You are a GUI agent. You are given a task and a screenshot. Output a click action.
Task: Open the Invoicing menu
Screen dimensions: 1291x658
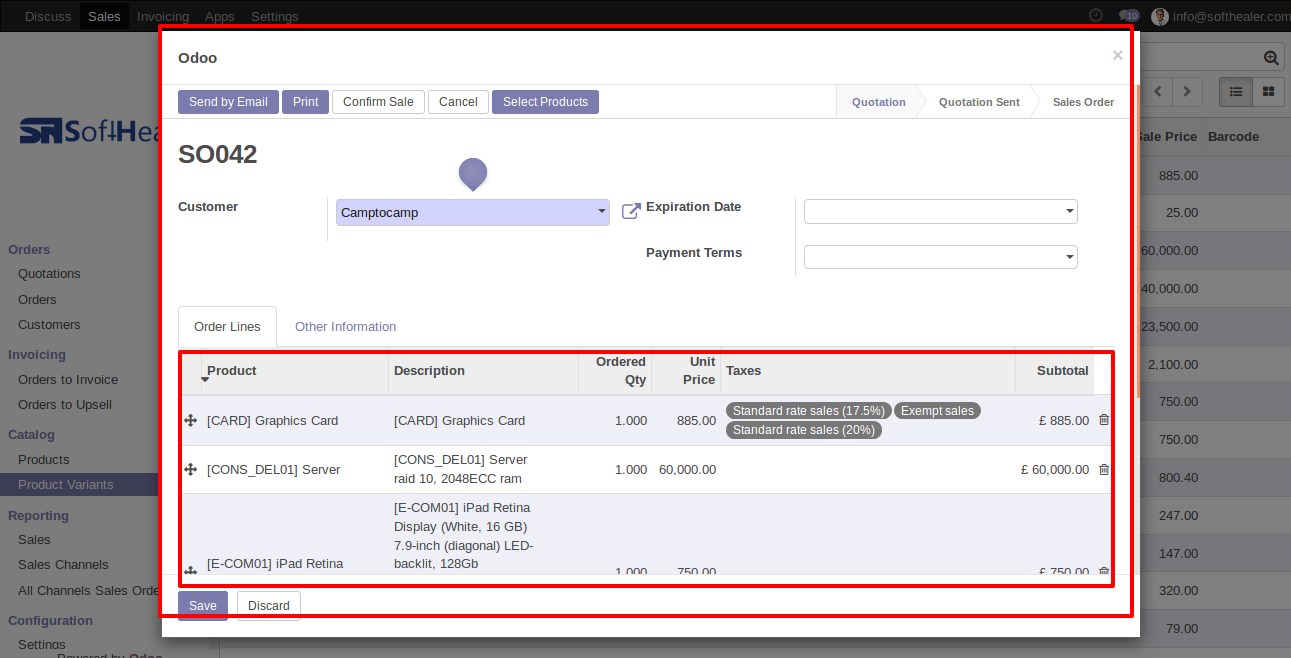point(163,16)
